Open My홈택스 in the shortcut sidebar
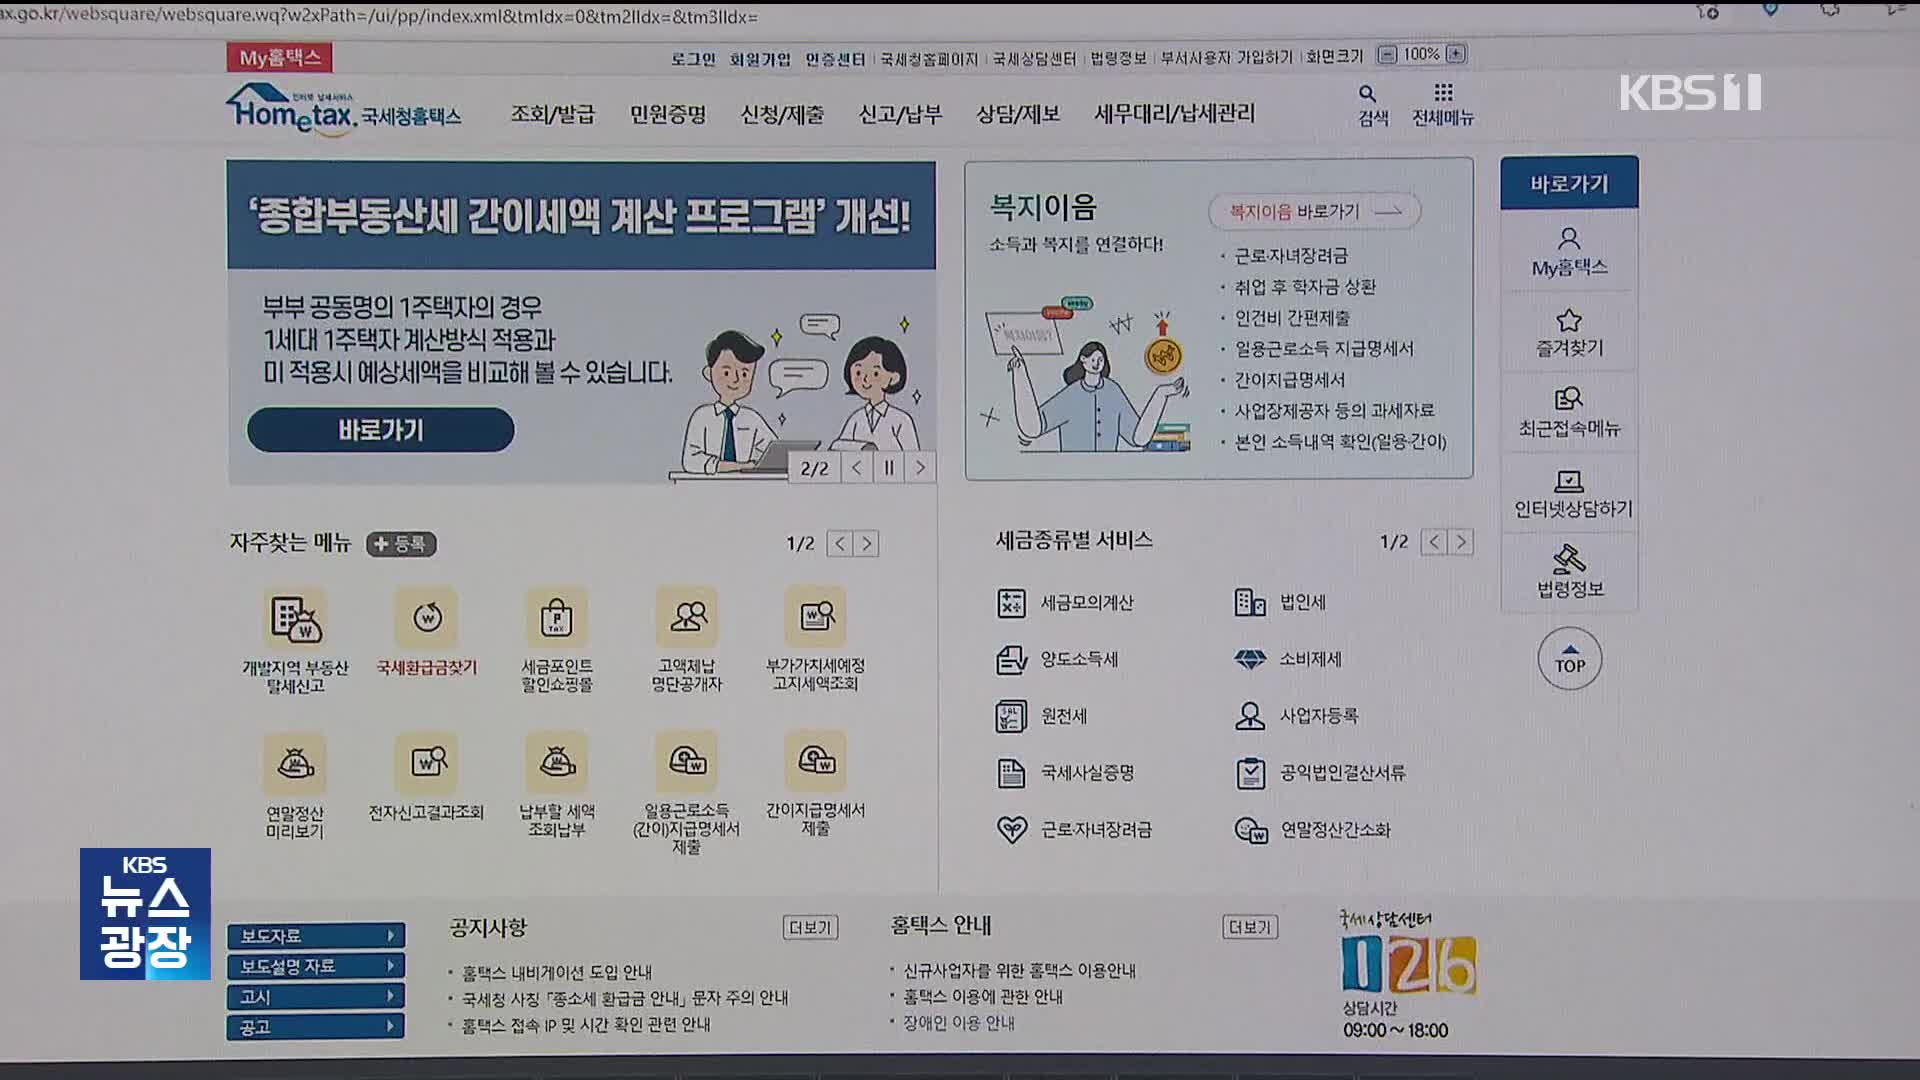Image resolution: width=1920 pixels, height=1080 pixels. [x=1569, y=251]
